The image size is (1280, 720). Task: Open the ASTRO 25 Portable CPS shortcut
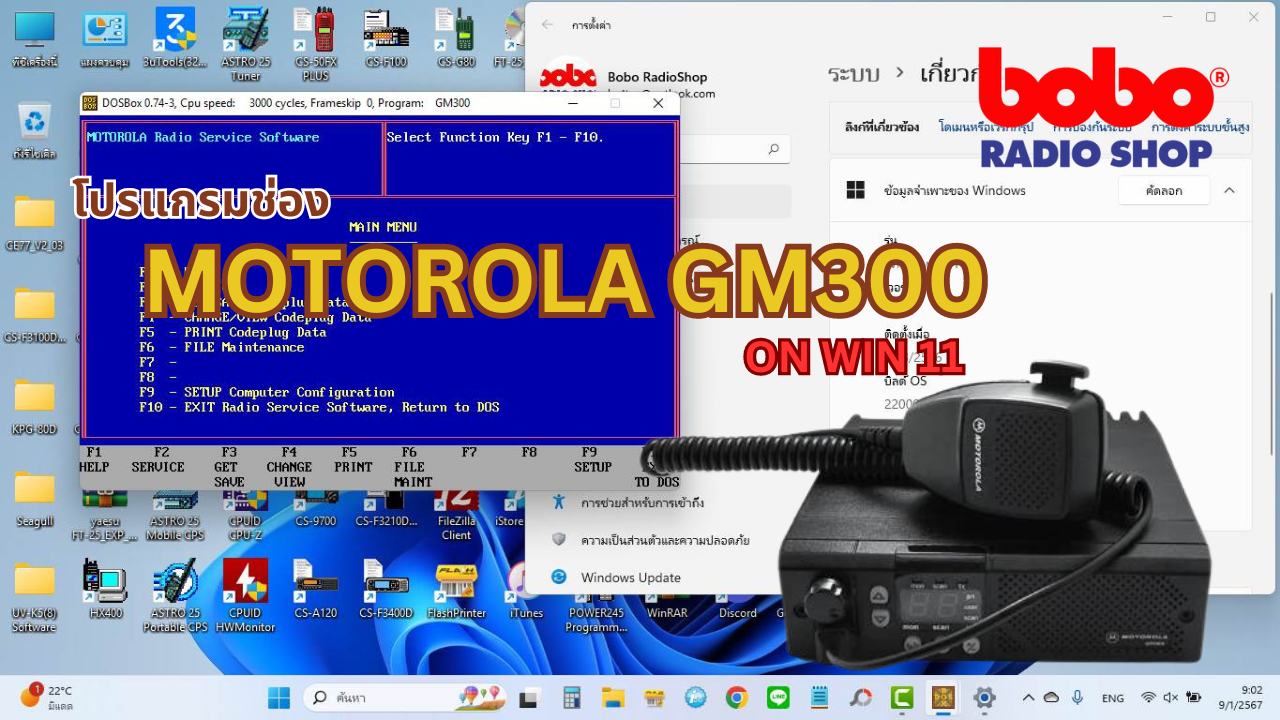(175, 584)
